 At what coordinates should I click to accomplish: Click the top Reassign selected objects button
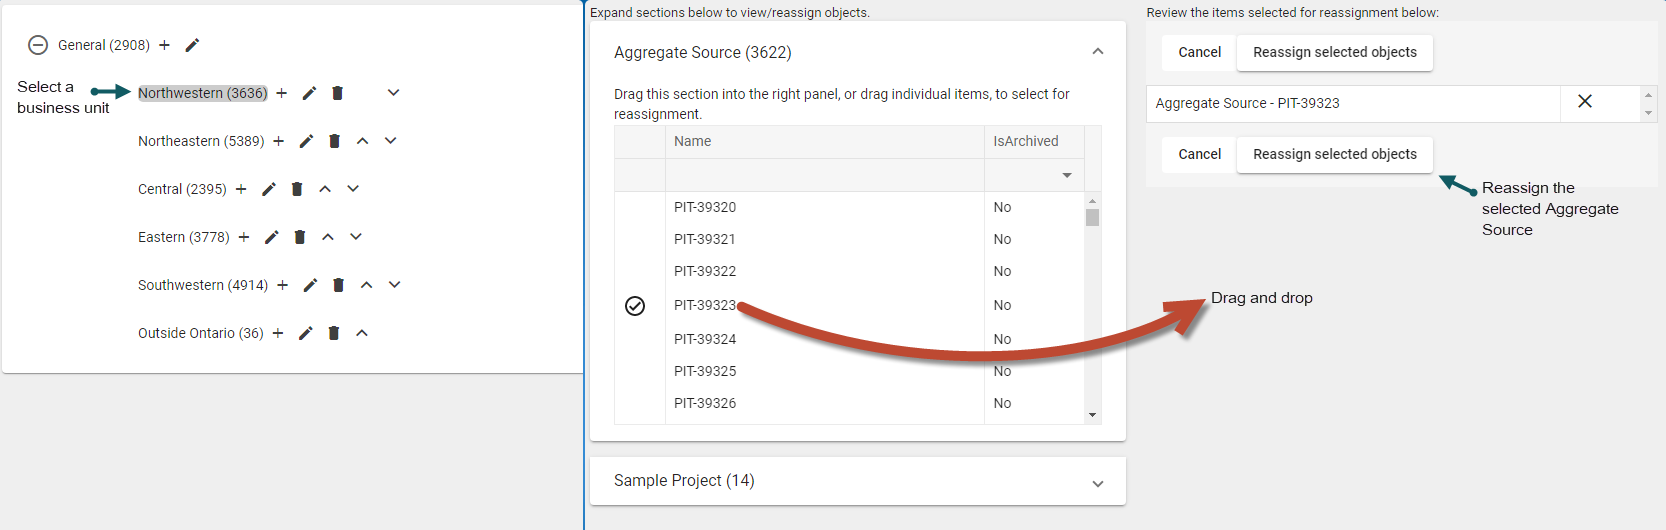click(x=1334, y=53)
